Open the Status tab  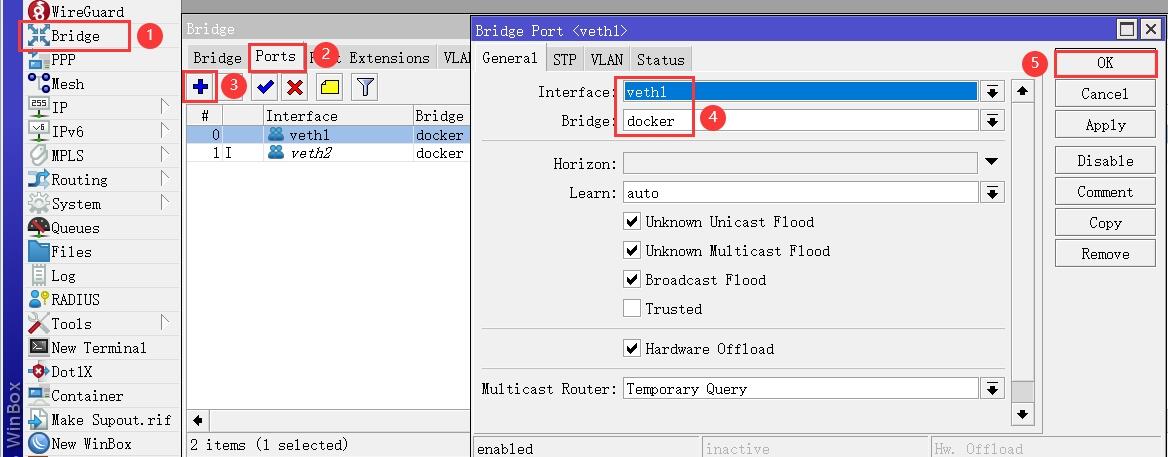pyautogui.click(x=660, y=60)
